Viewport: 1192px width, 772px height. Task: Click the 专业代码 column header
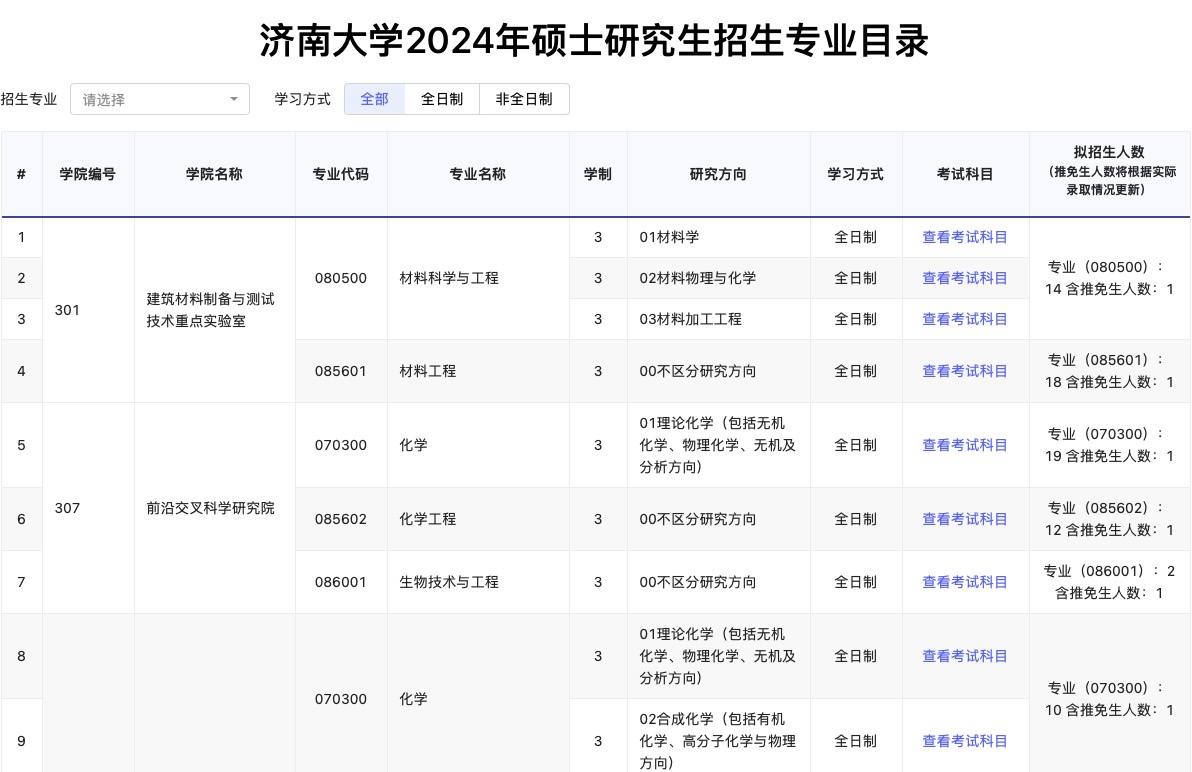coord(341,174)
